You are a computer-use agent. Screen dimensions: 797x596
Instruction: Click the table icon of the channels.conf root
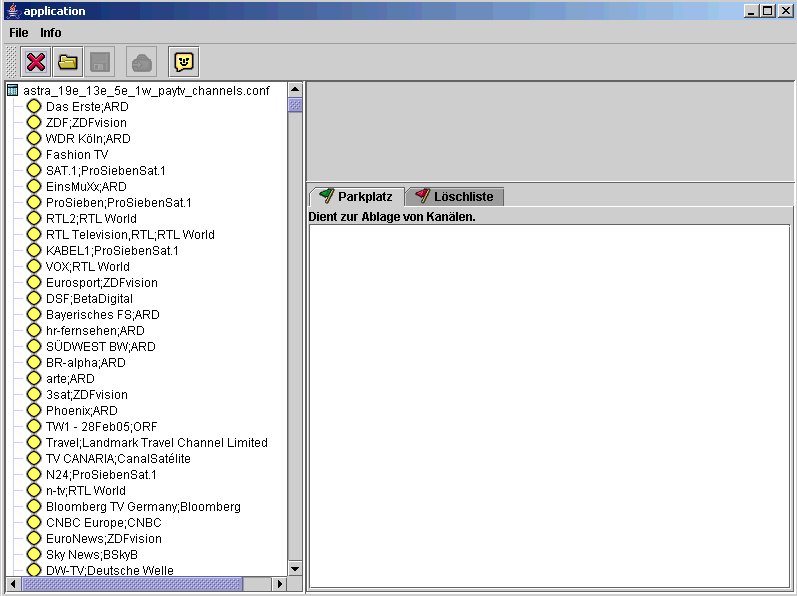tap(13, 91)
